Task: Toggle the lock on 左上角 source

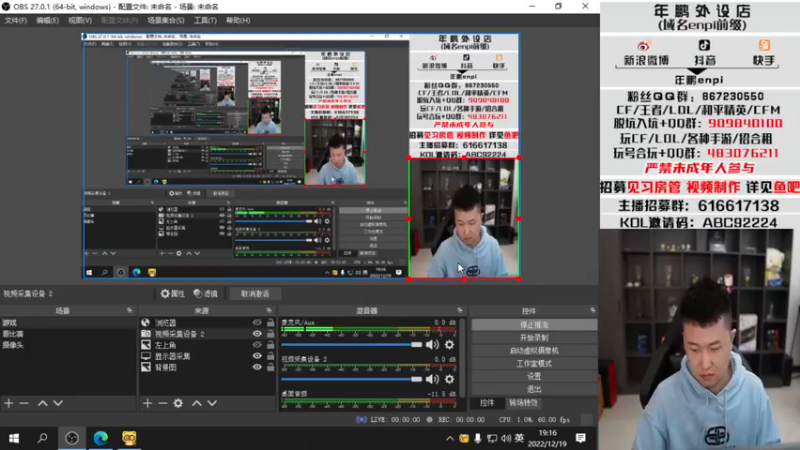Action: [270, 345]
